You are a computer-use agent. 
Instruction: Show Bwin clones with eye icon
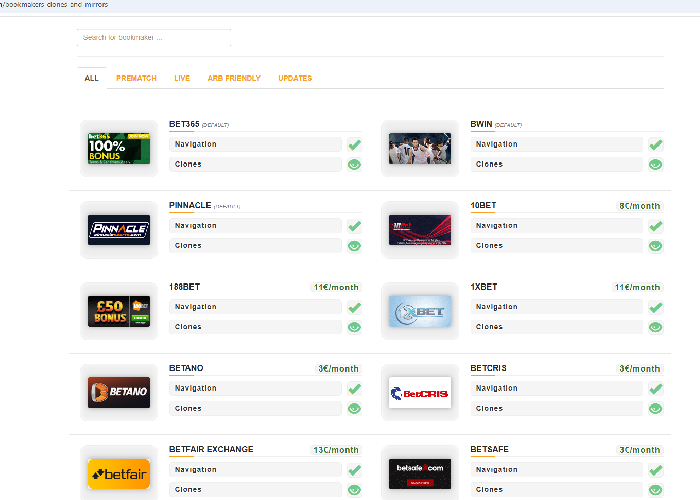pos(656,164)
